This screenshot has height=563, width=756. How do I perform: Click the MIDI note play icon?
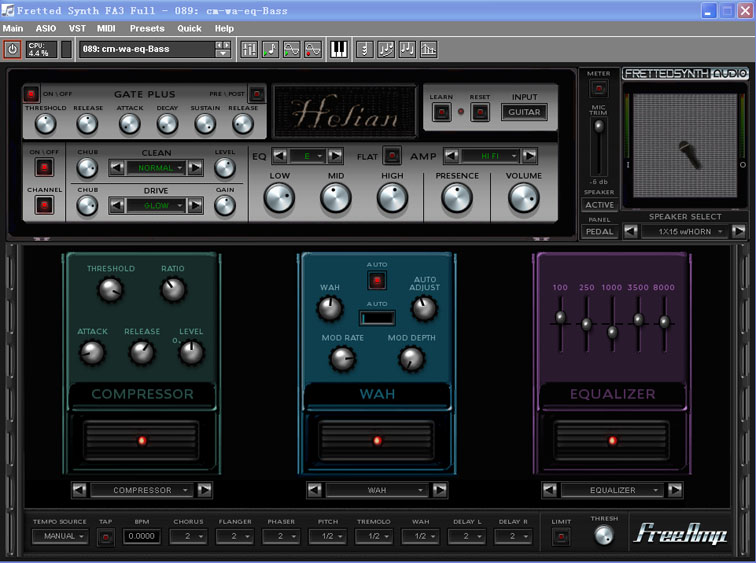(270, 49)
